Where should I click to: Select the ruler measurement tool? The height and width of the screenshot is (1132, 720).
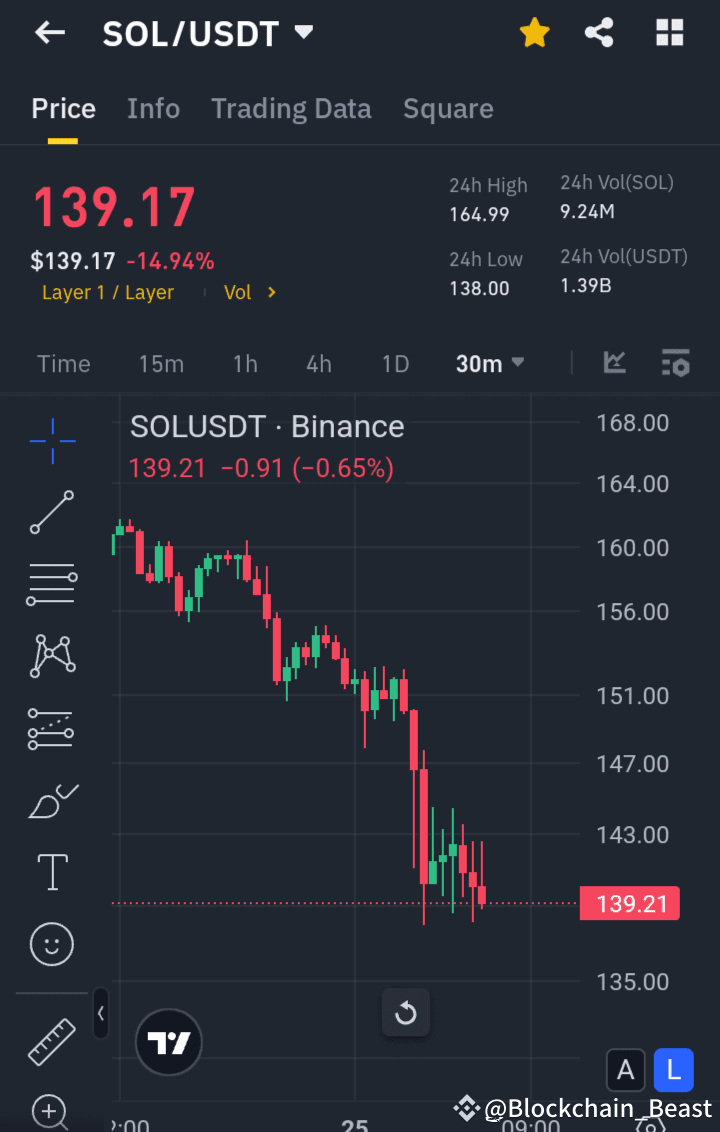click(x=50, y=1040)
